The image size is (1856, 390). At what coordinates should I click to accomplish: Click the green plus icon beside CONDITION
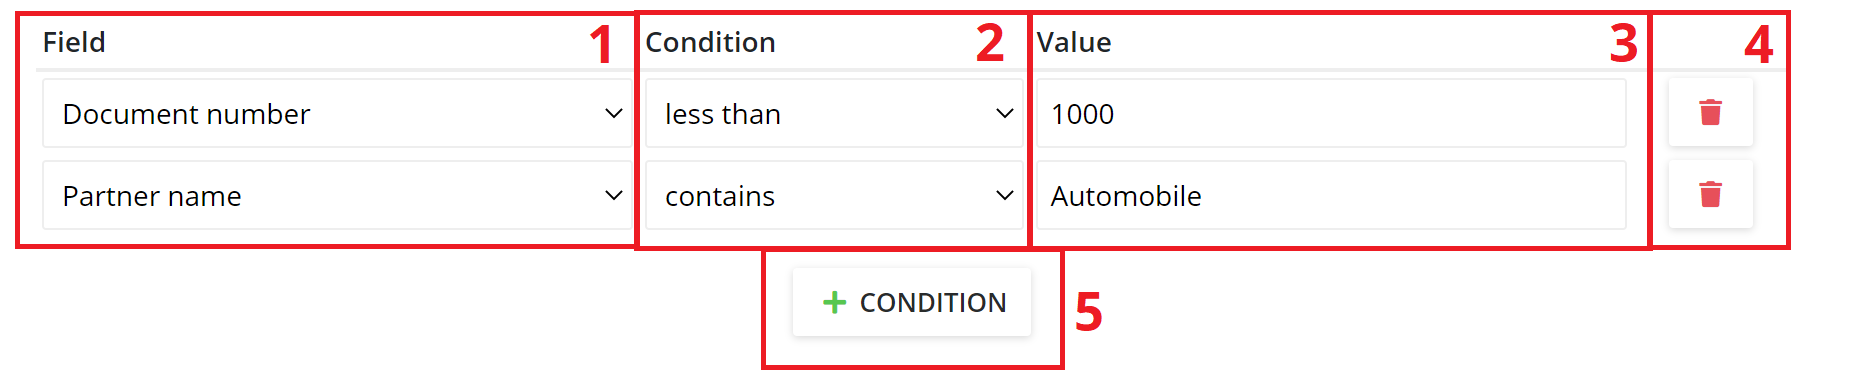click(834, 302)
